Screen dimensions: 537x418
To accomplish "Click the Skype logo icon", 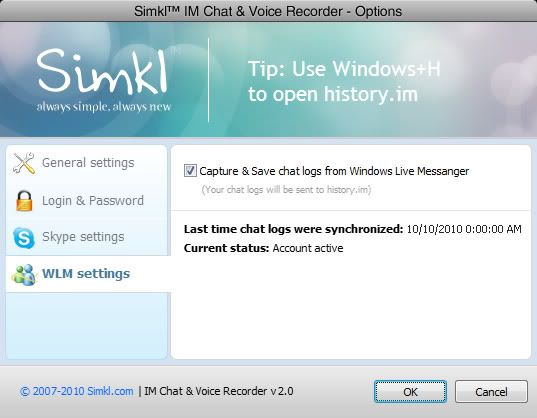I will [24, 237].
